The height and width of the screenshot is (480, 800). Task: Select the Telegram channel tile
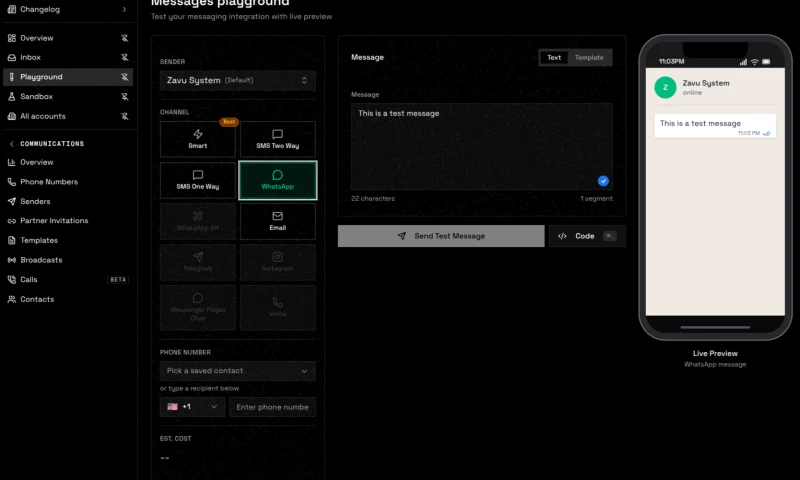[x=198, y=262]
